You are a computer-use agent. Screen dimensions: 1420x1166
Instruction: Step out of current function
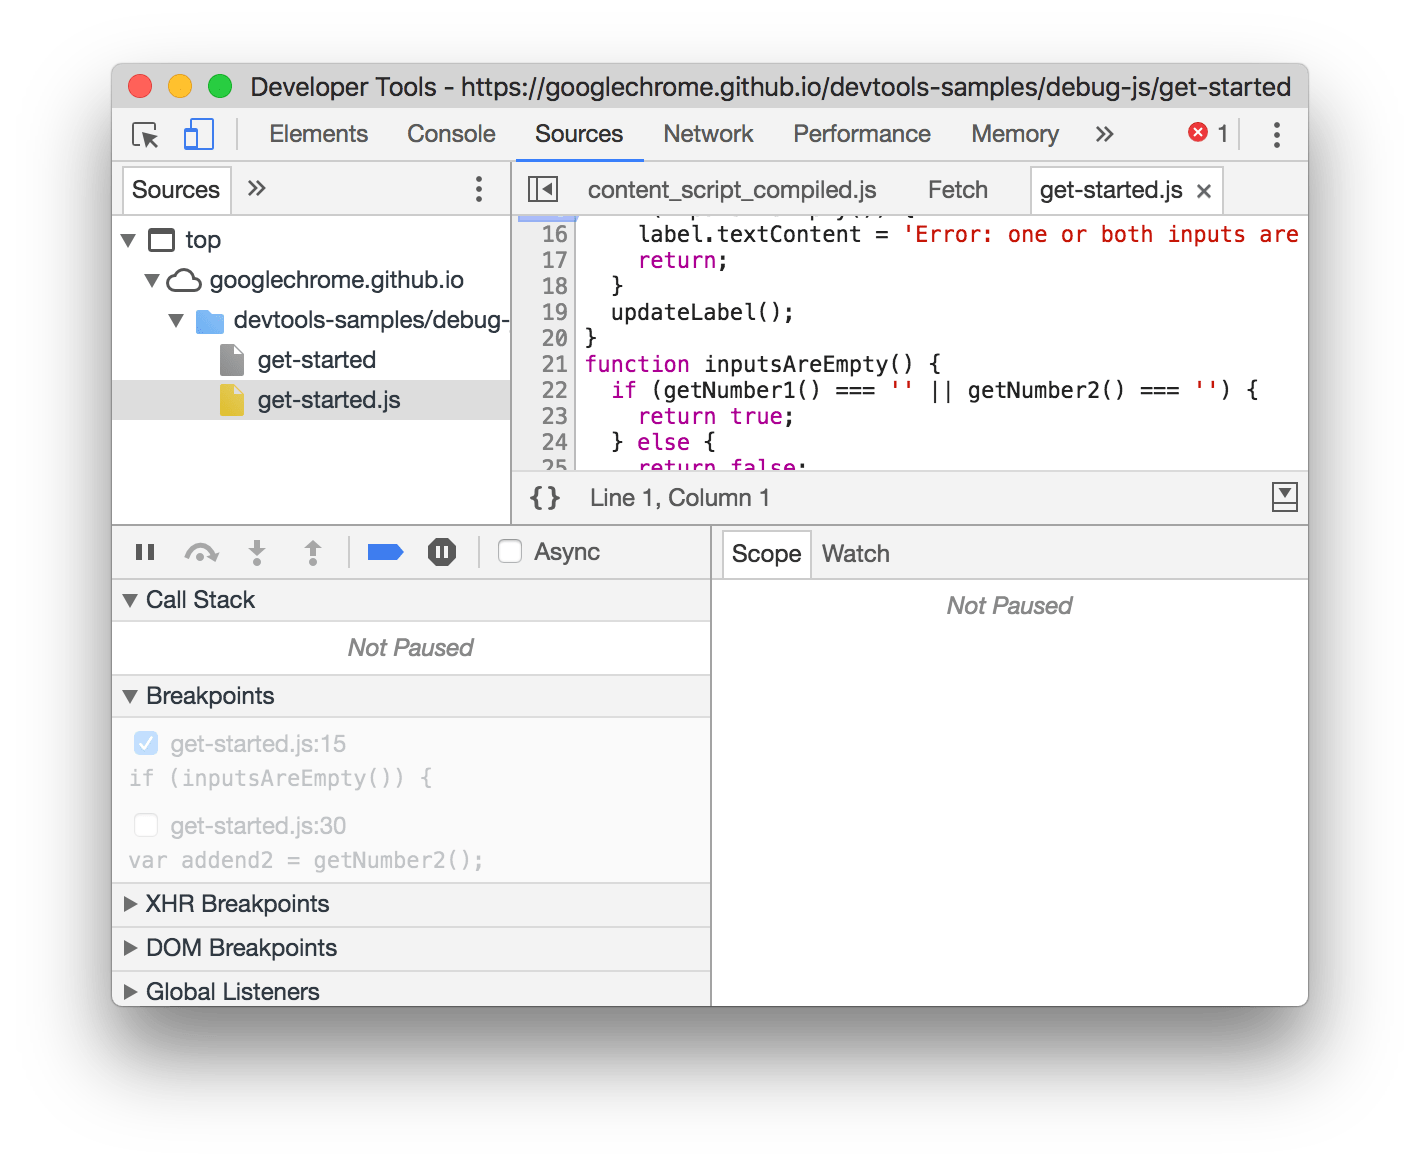click(313, 552)
